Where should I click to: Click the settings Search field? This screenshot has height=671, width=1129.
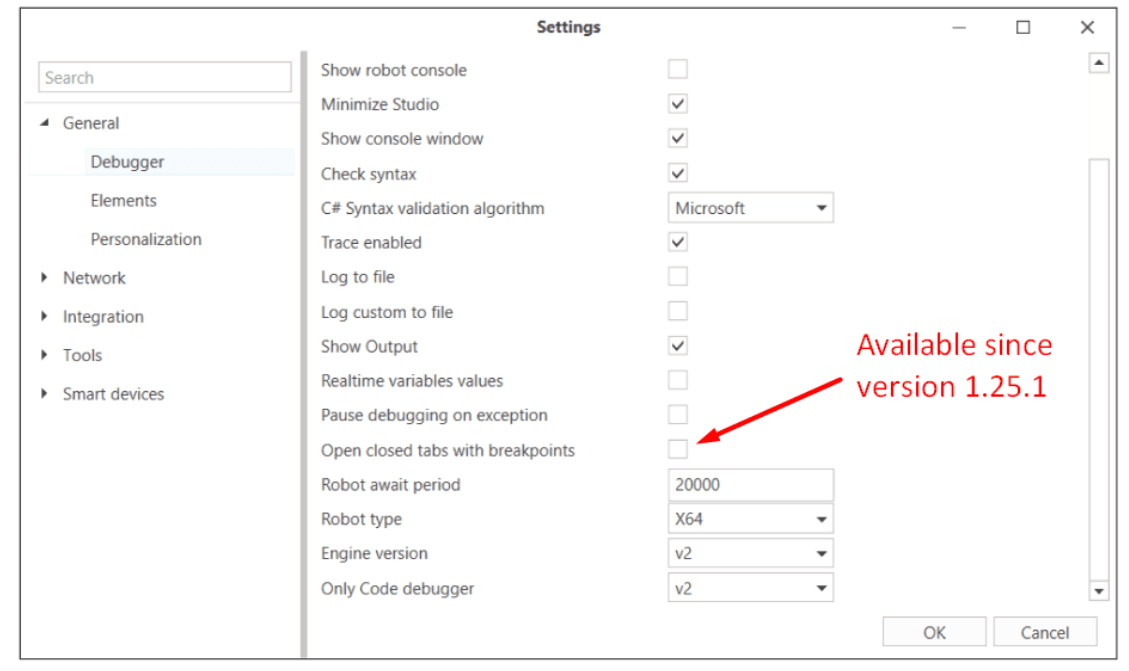[165, 78]
